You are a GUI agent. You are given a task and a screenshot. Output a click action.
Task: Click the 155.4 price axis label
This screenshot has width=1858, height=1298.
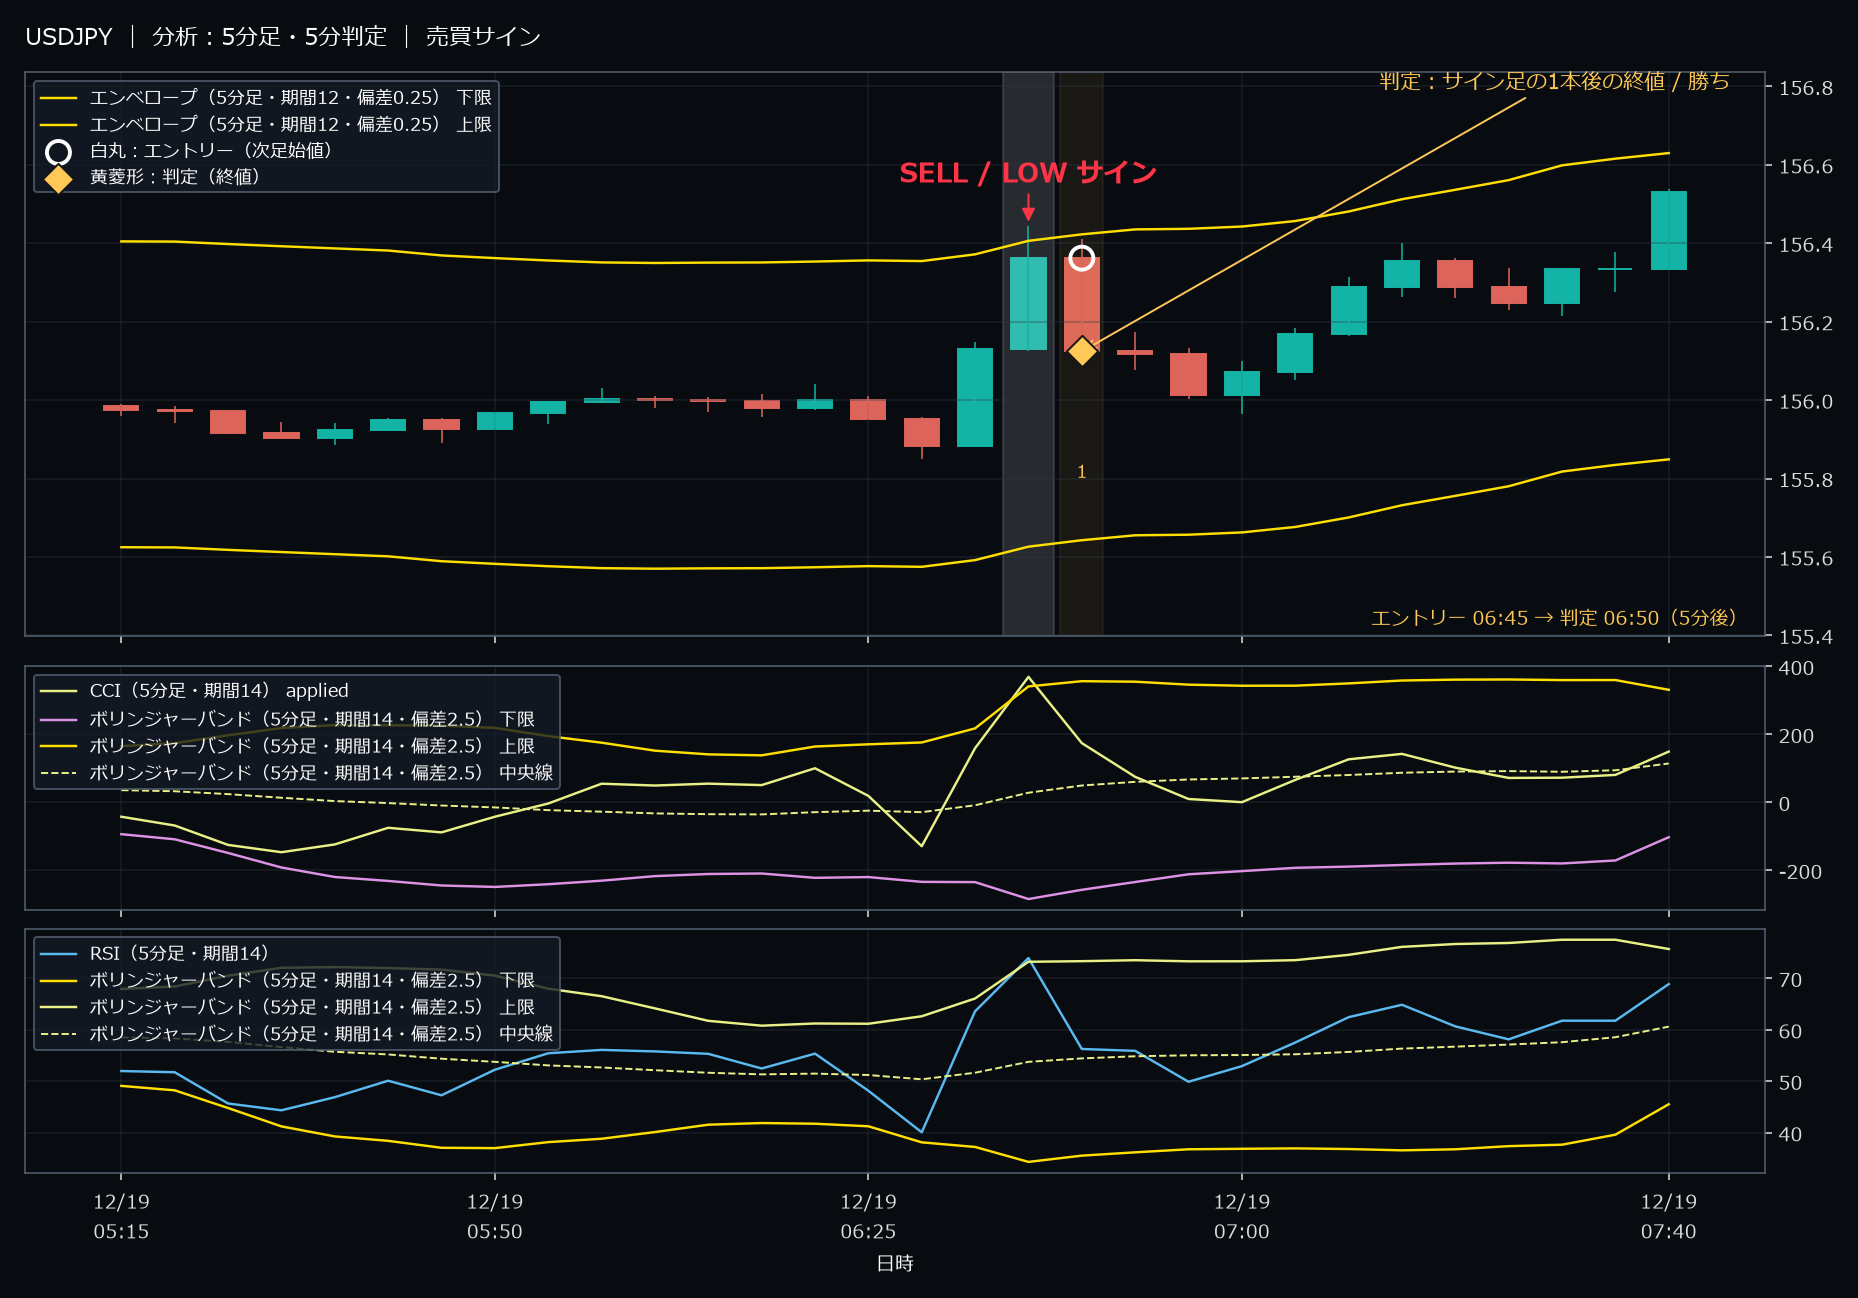coord(1806,637)
